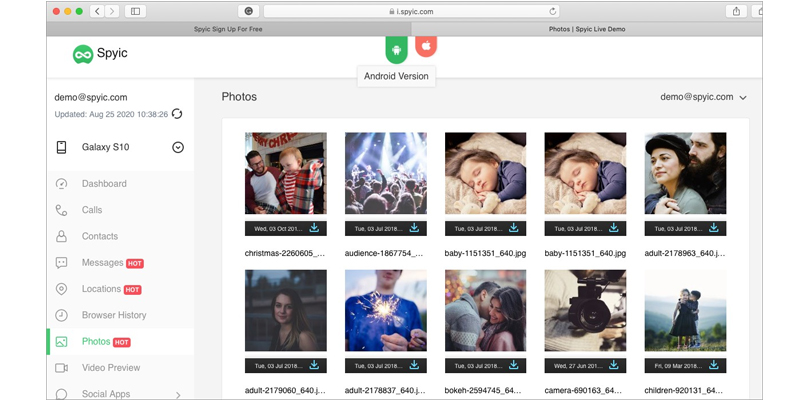Click the Contacts person icon
This screenshot has height=400, width=799.
(61, 236)
